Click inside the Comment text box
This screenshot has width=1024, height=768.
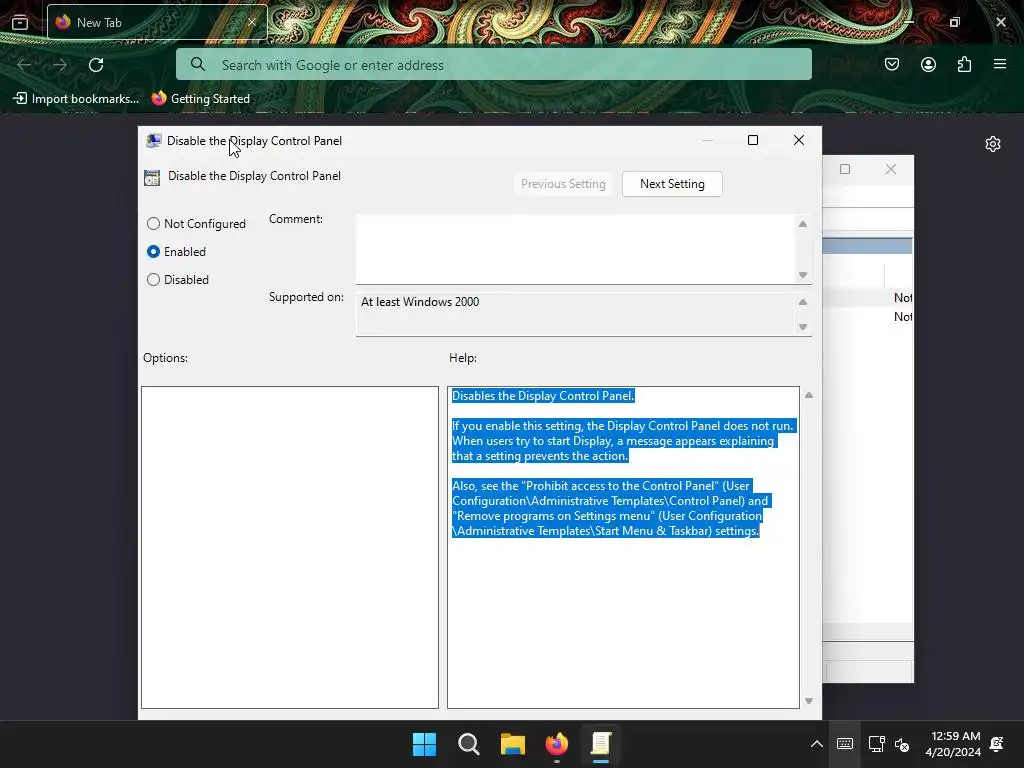click(575, 249)
